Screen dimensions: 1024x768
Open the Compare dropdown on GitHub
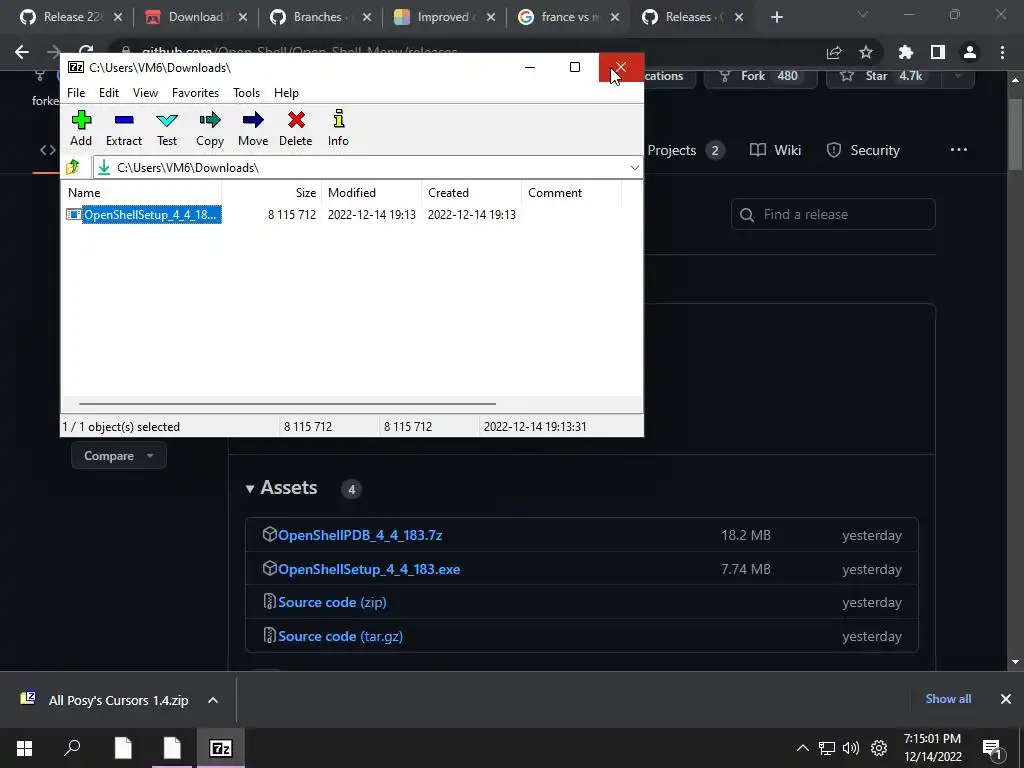[118, 455]
